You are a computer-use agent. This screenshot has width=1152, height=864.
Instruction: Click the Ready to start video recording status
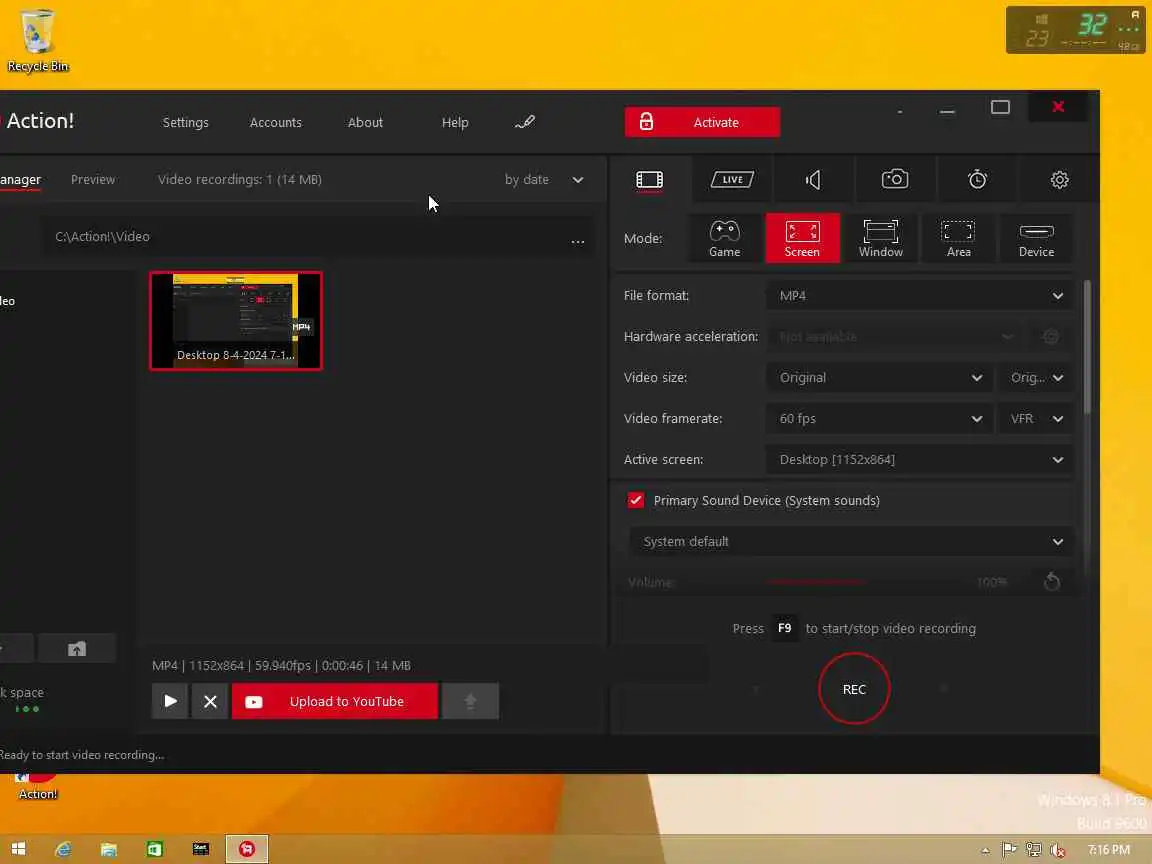82,755
